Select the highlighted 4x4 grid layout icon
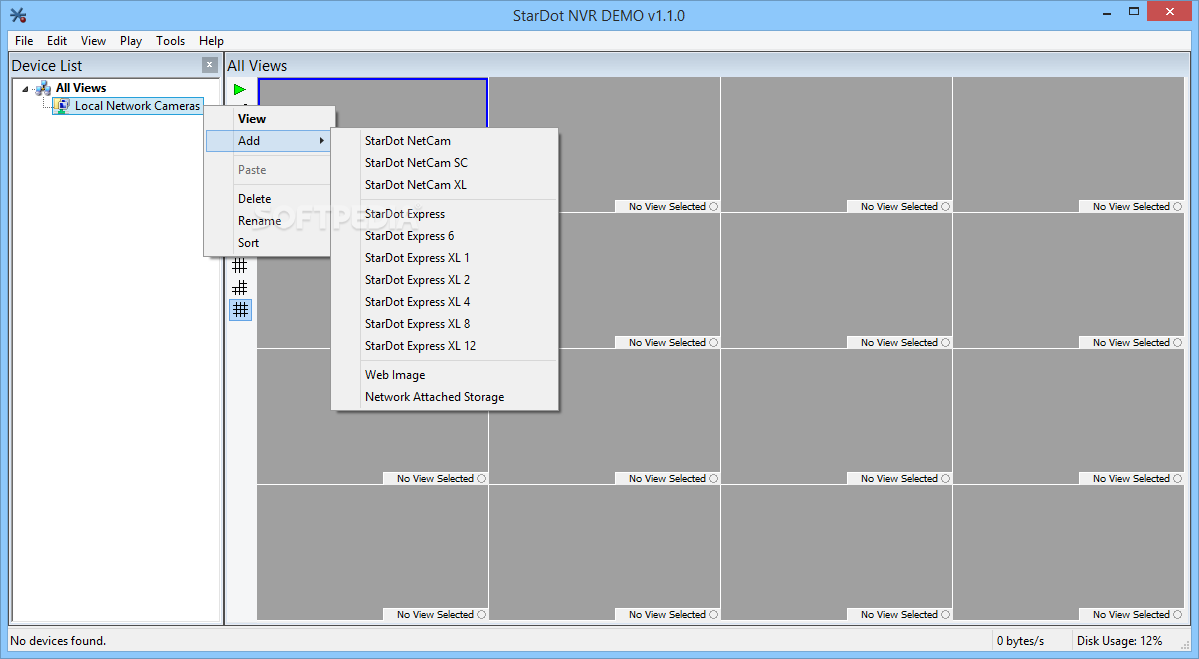 240,310
